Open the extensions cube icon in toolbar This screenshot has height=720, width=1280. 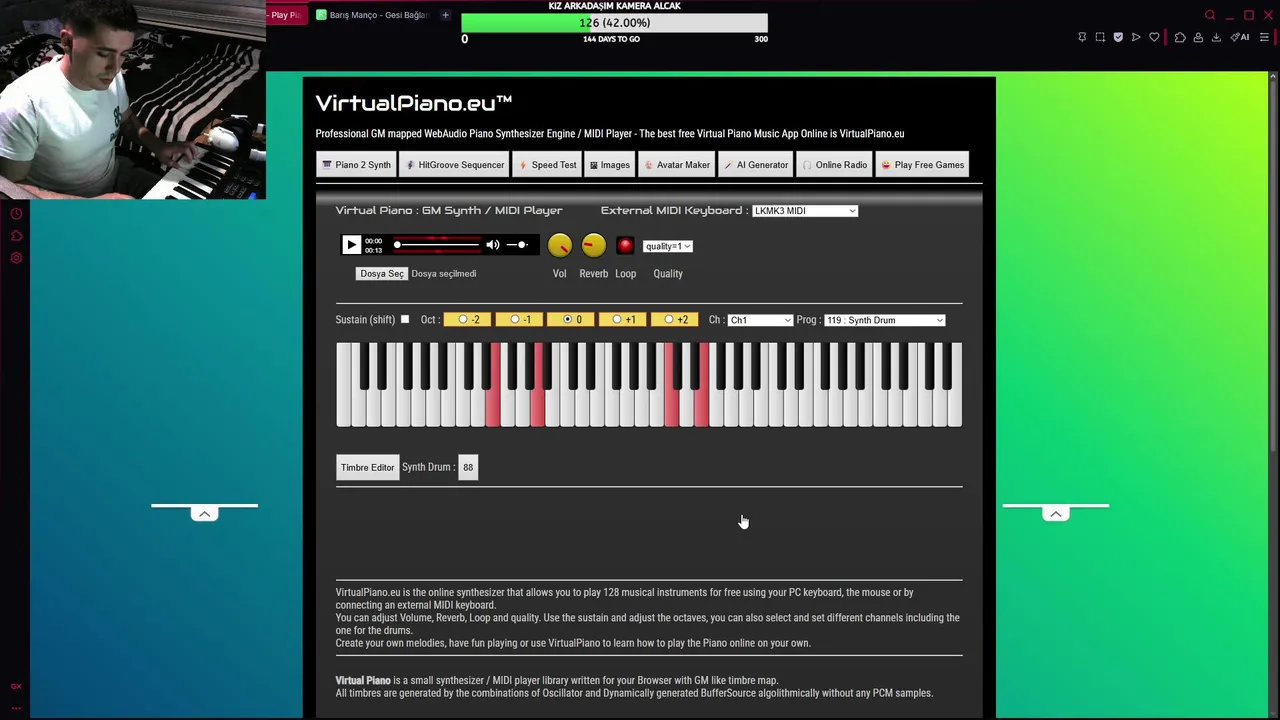pos(1180,37)
